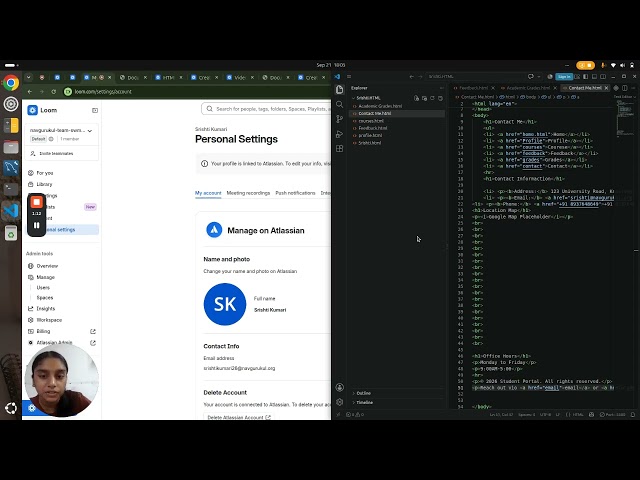Screen dimensions: 640x480
Task: Open the Calculator from the Ubuntu dock
Action: point(11,125)
